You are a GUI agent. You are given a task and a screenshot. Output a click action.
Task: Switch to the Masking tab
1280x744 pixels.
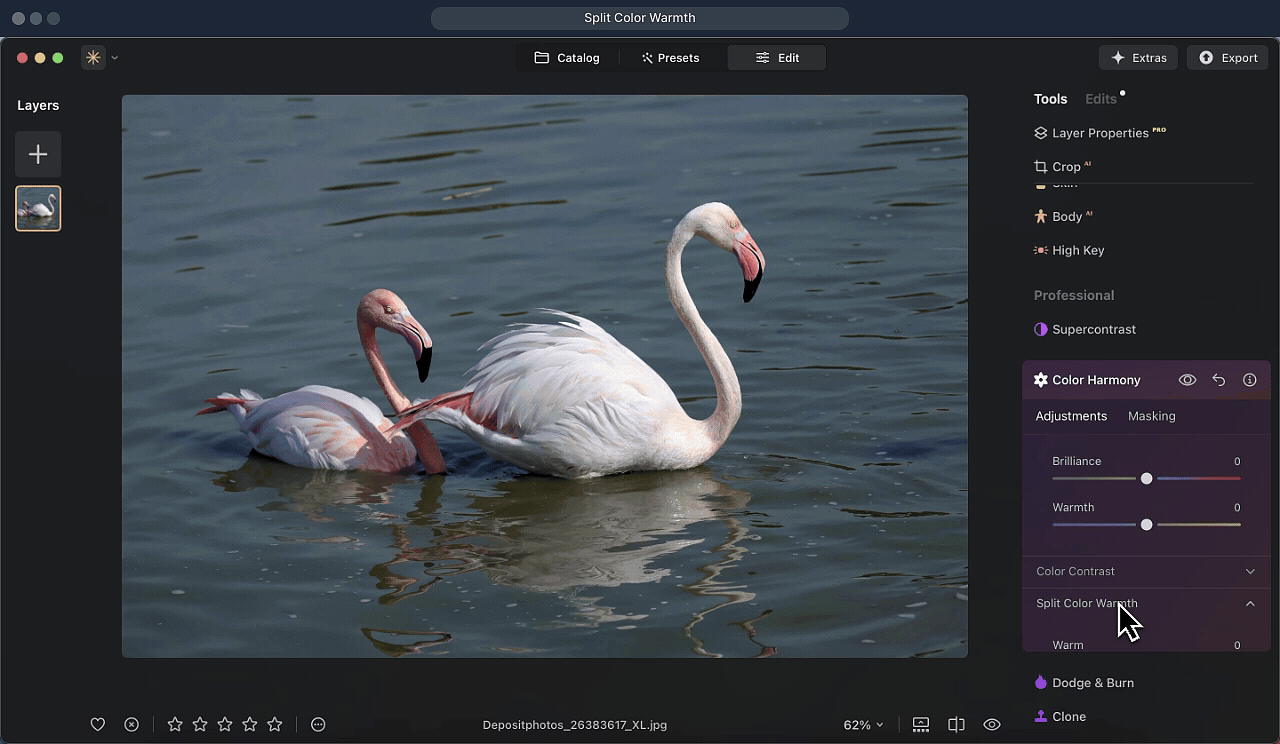pyautogui.click(x=1151, y=416)
